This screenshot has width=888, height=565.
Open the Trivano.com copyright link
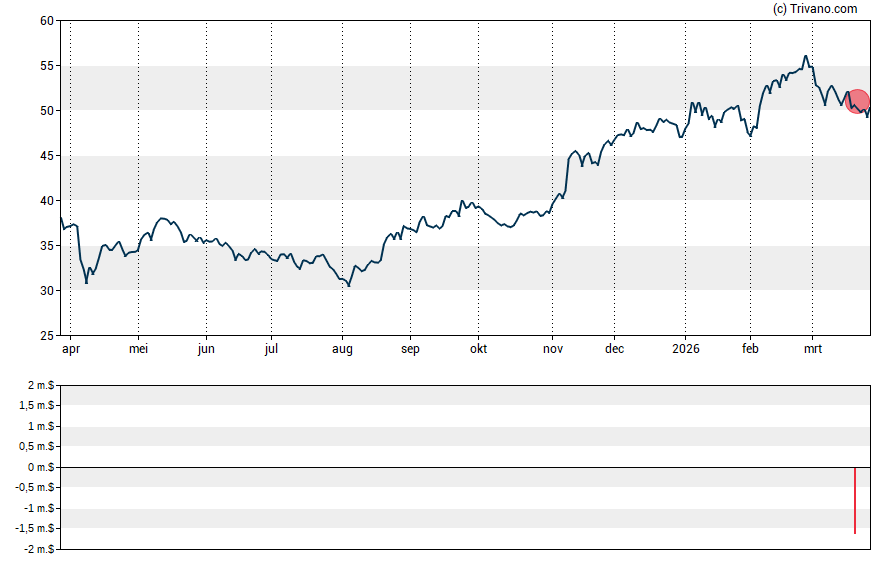click(815, 9)
